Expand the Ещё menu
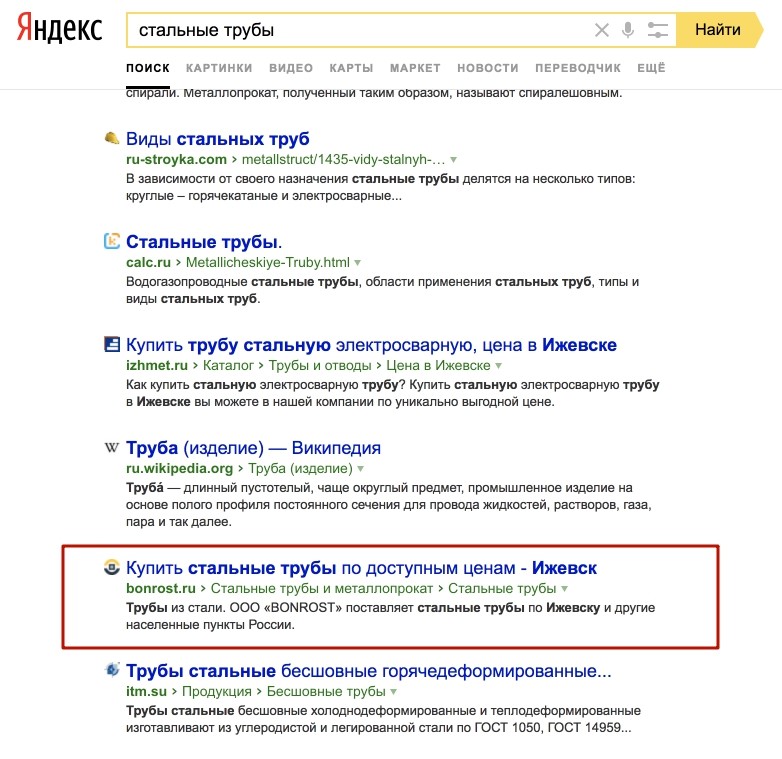The height and width of the screenshot is (759, 782). [651, 68]
